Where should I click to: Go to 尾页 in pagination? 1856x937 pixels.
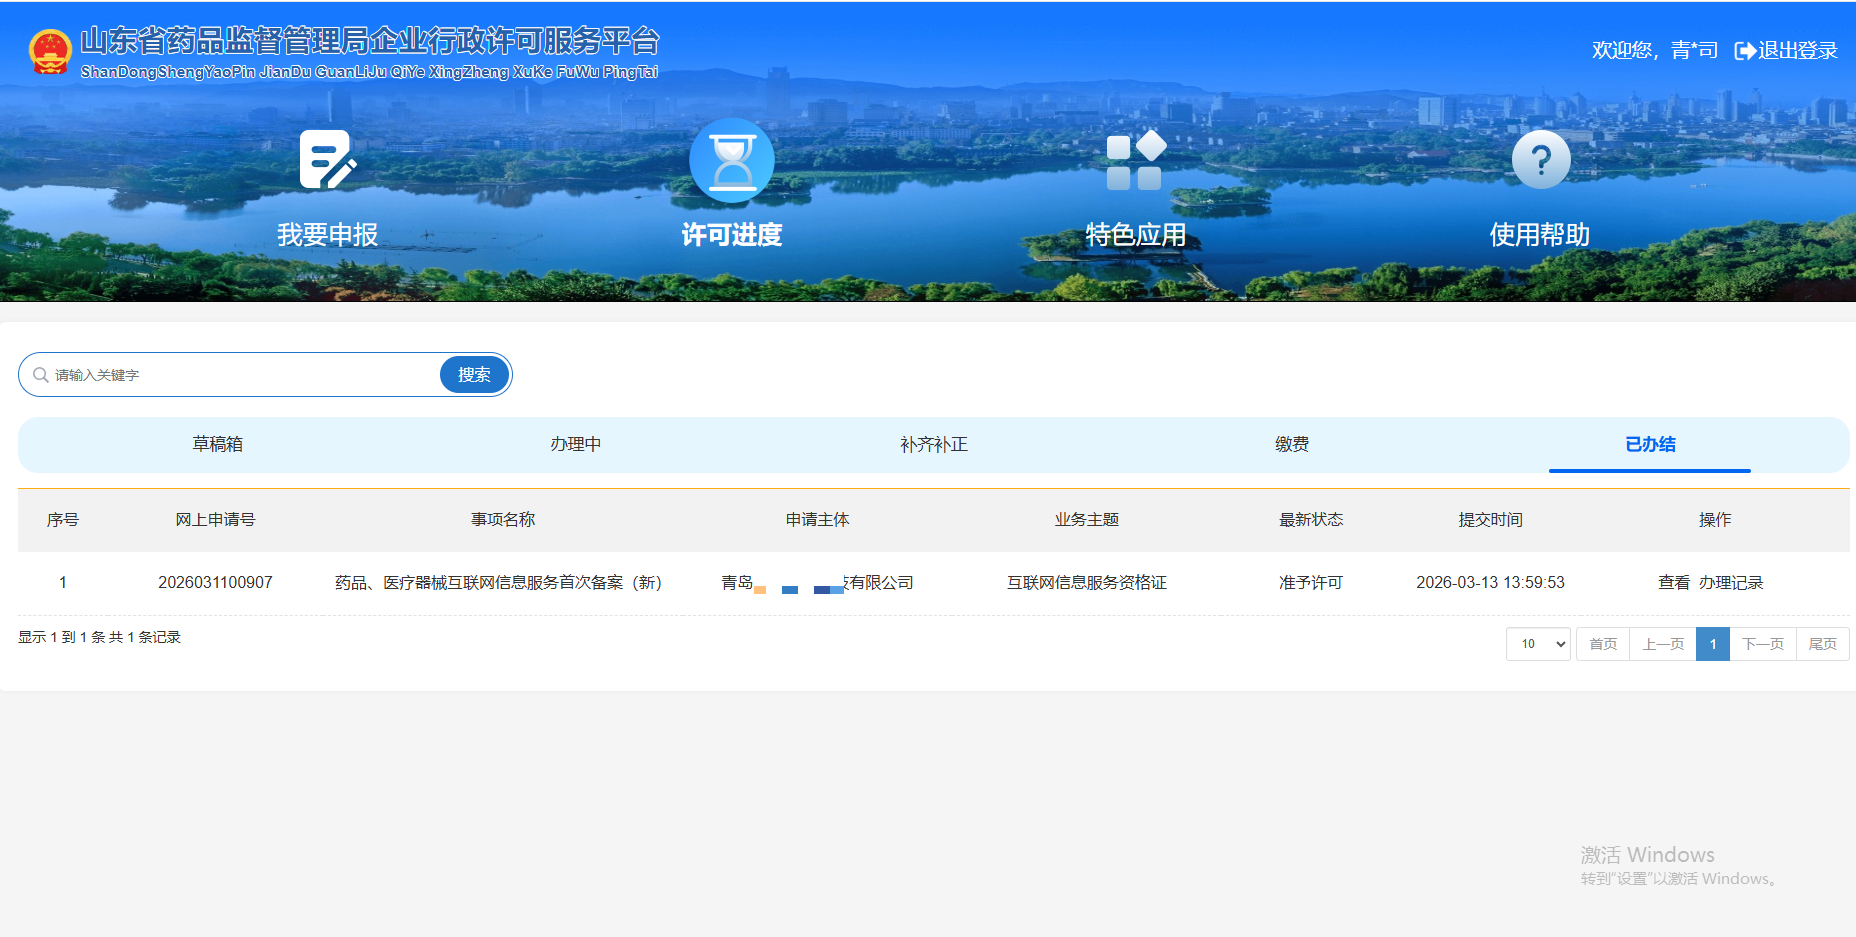pos(1822,644)
